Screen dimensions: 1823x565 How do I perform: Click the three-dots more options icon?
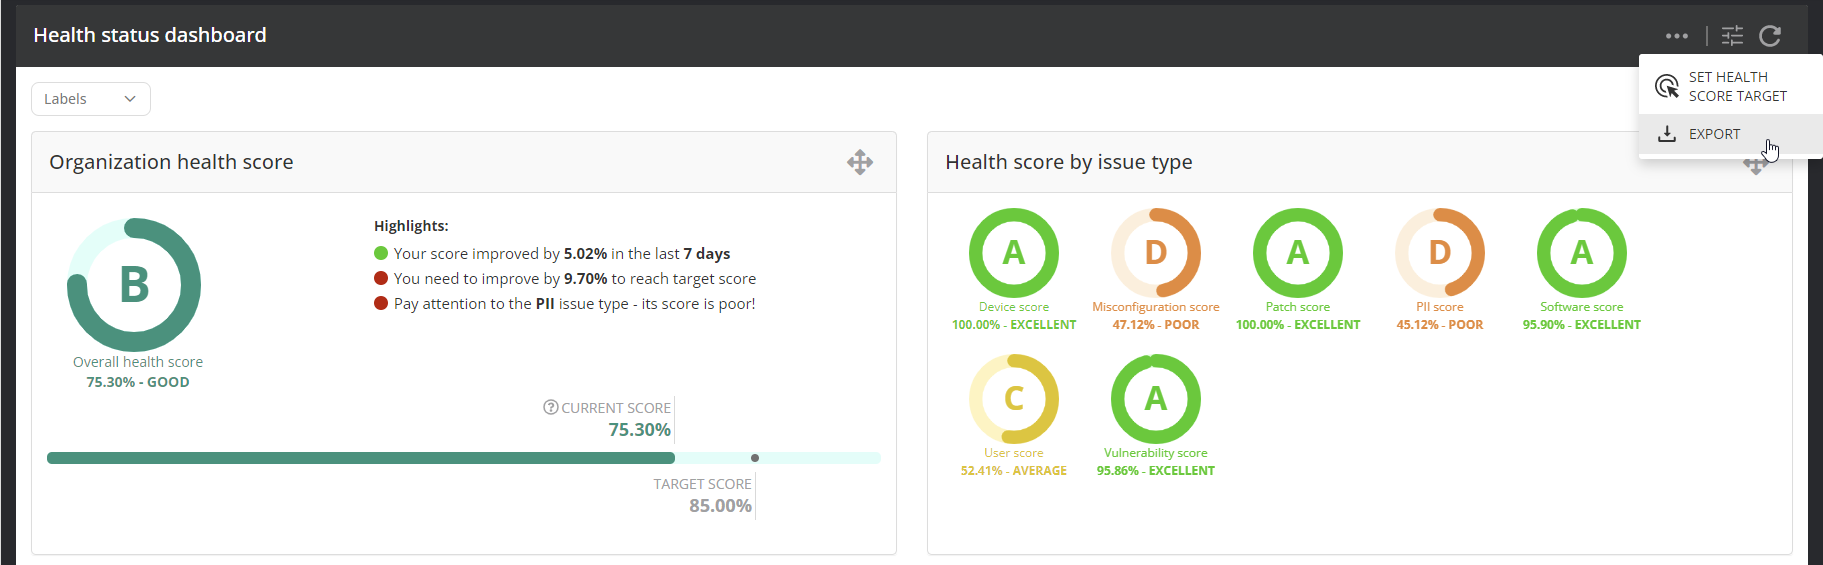[1677, 36]
